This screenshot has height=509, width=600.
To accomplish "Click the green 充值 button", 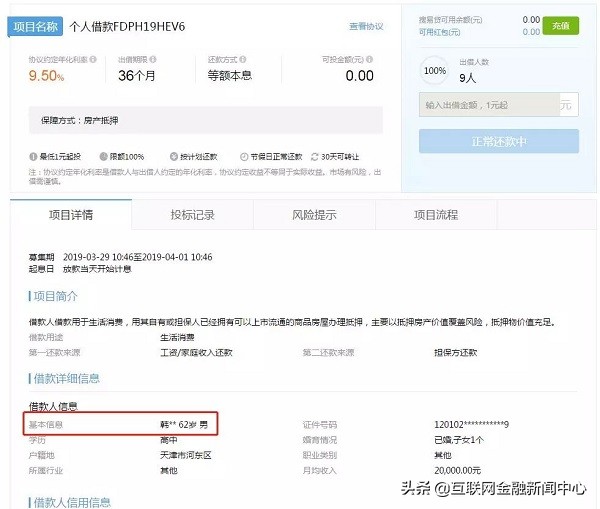I will (x=561, y=26).
